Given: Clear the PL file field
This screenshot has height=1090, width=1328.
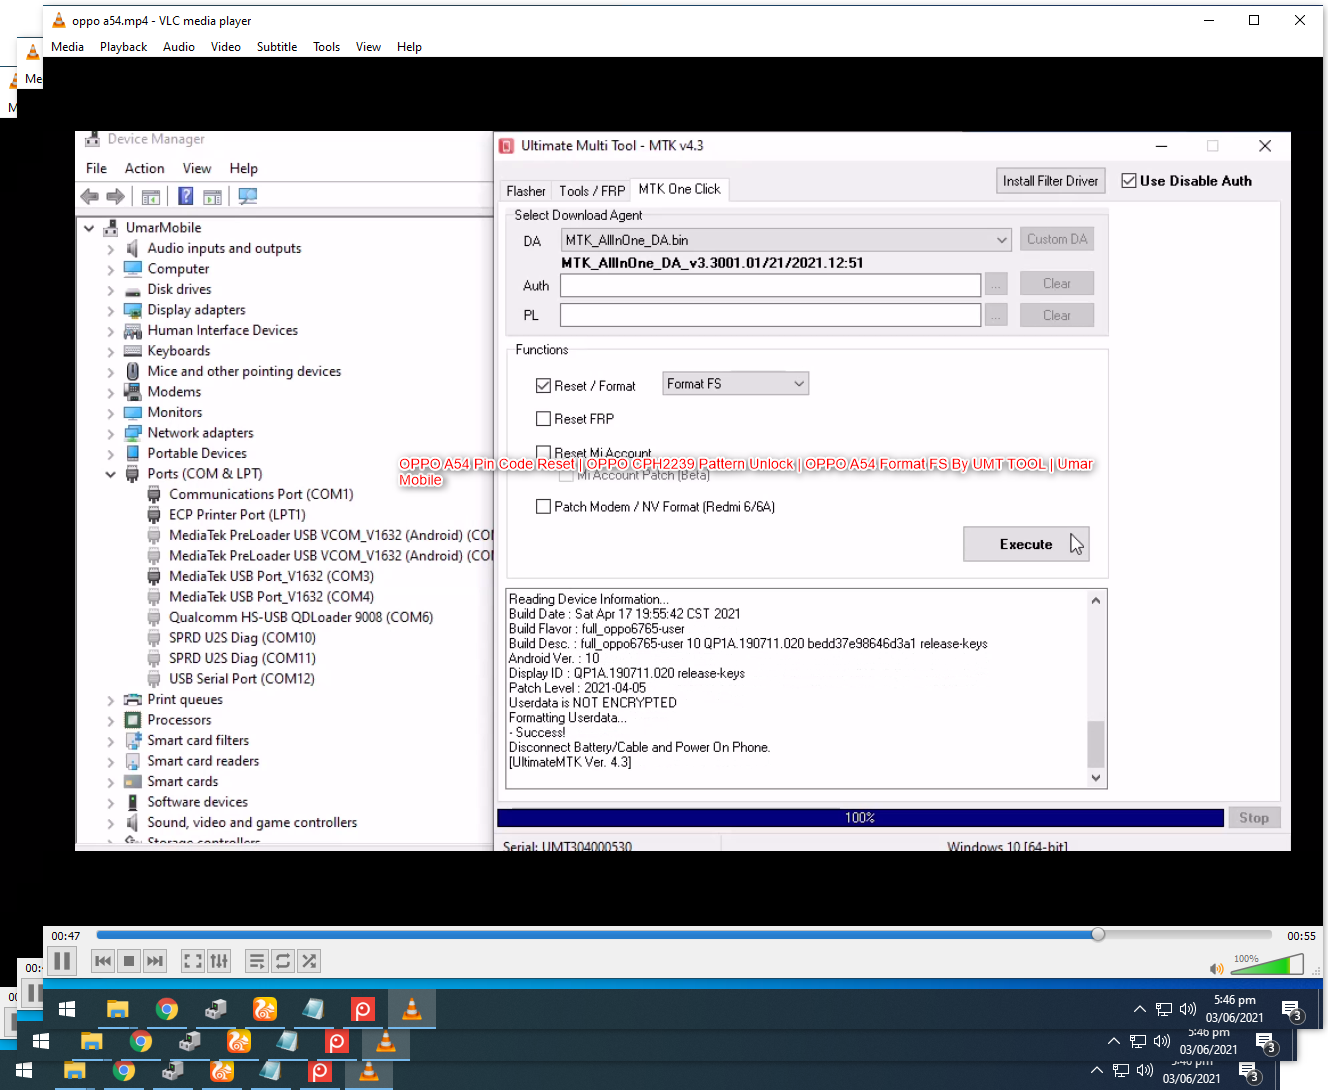Looking at the screenshot, I should pos(1057,315).
